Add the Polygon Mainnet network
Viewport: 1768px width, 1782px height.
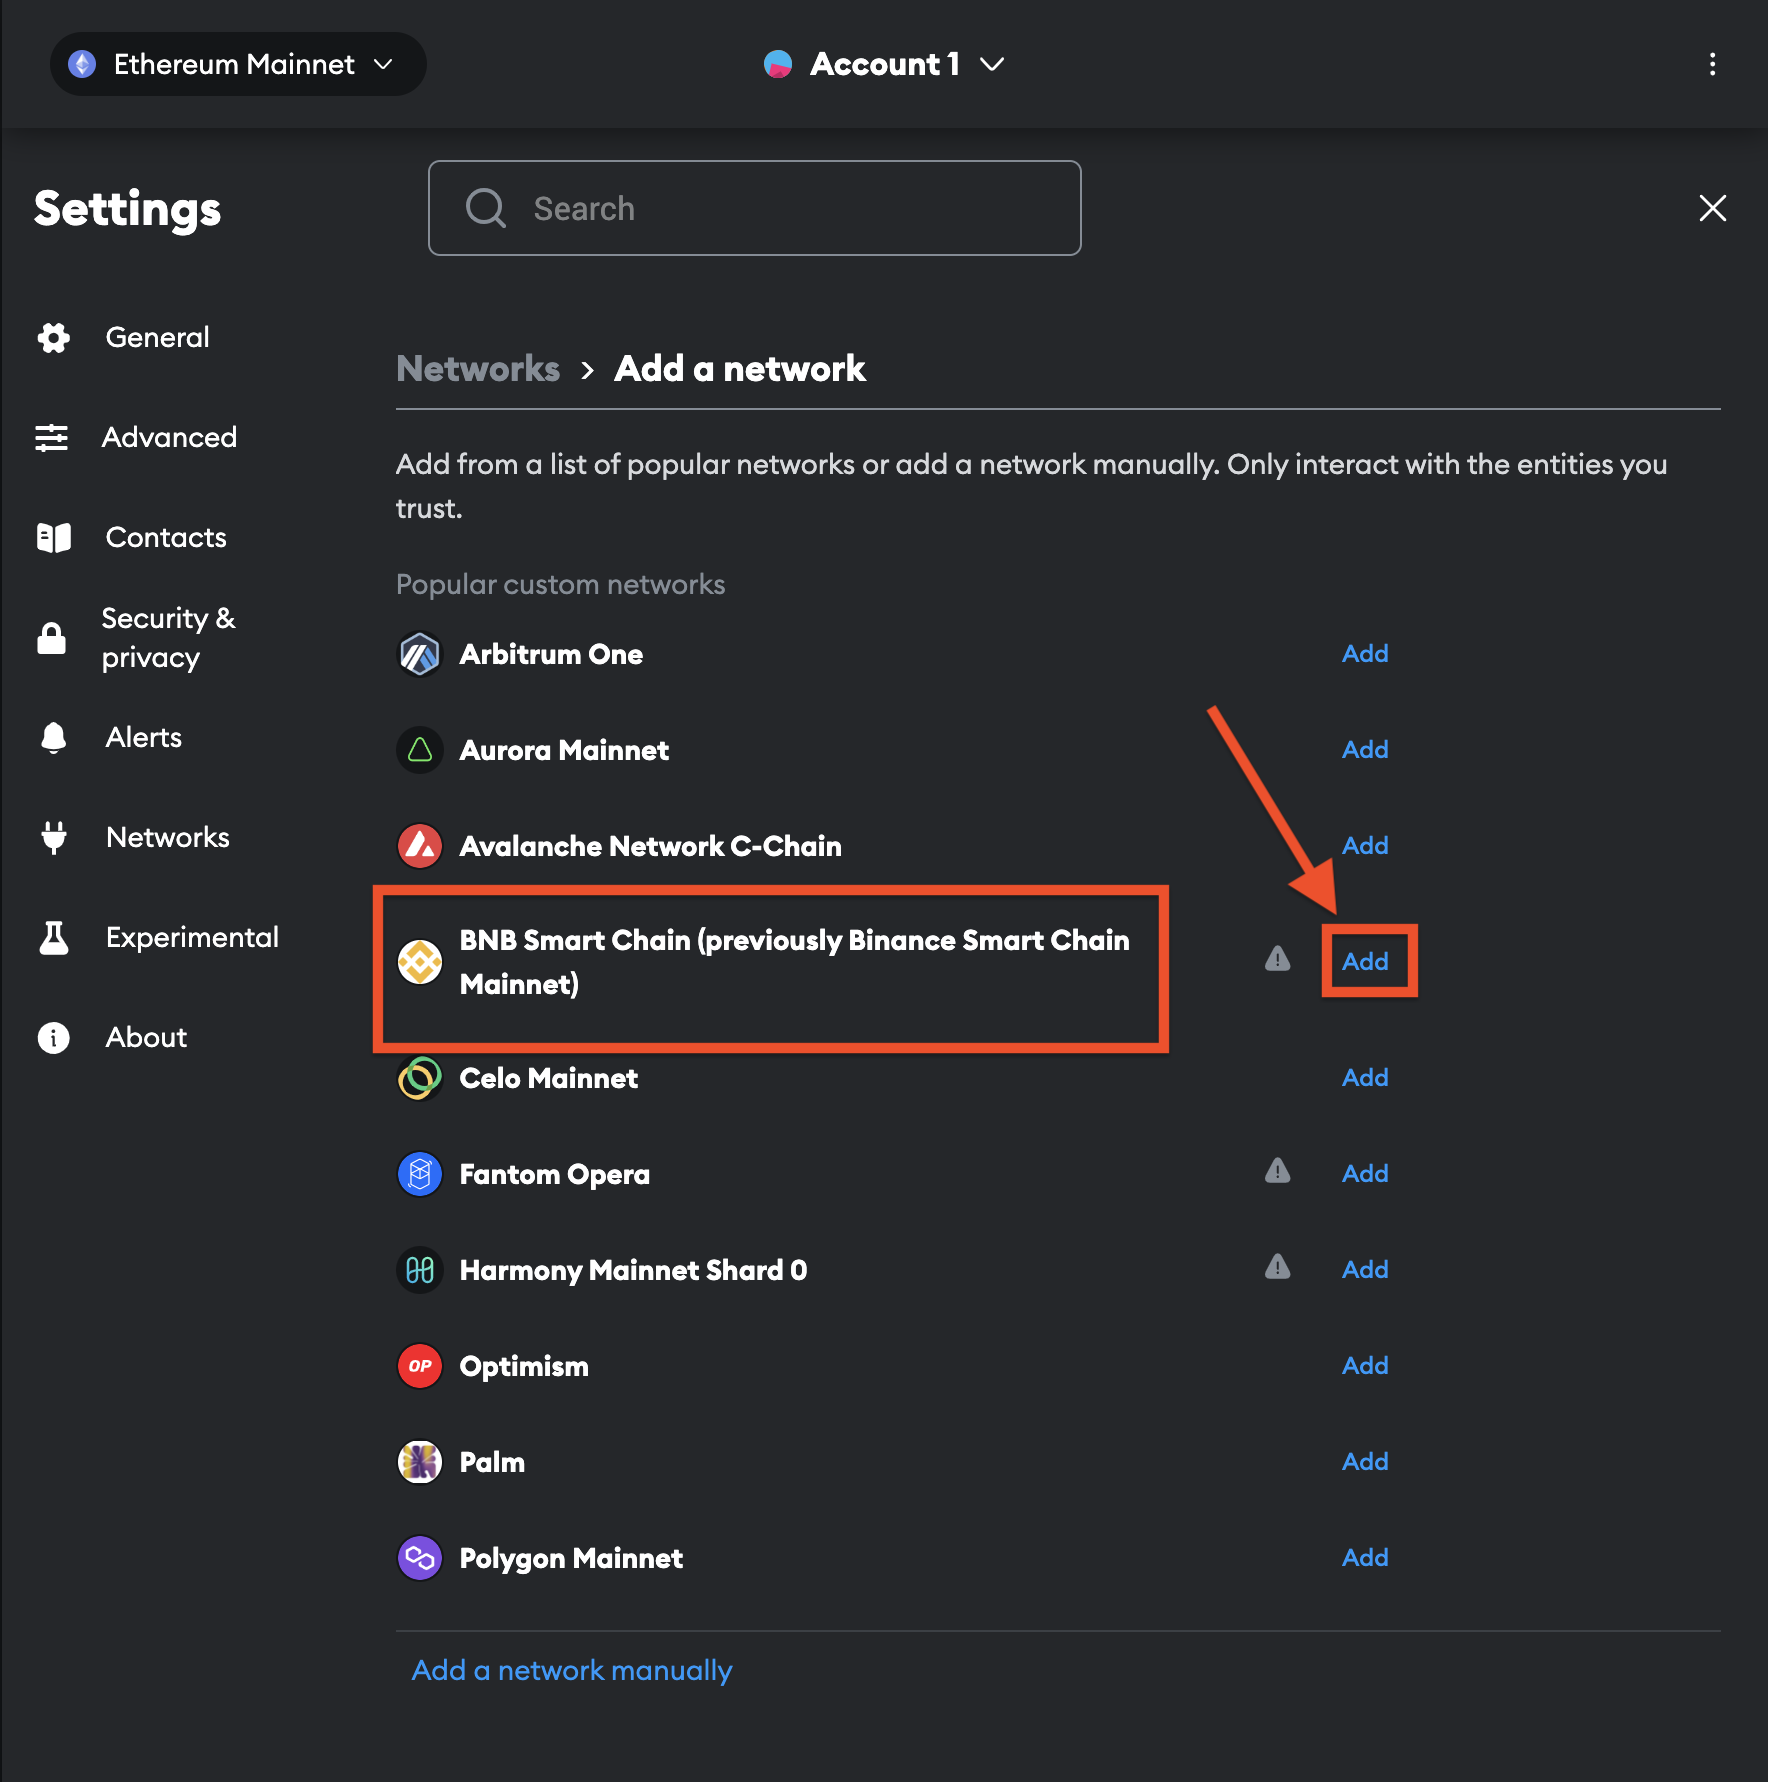(x=1365, y=1557)
